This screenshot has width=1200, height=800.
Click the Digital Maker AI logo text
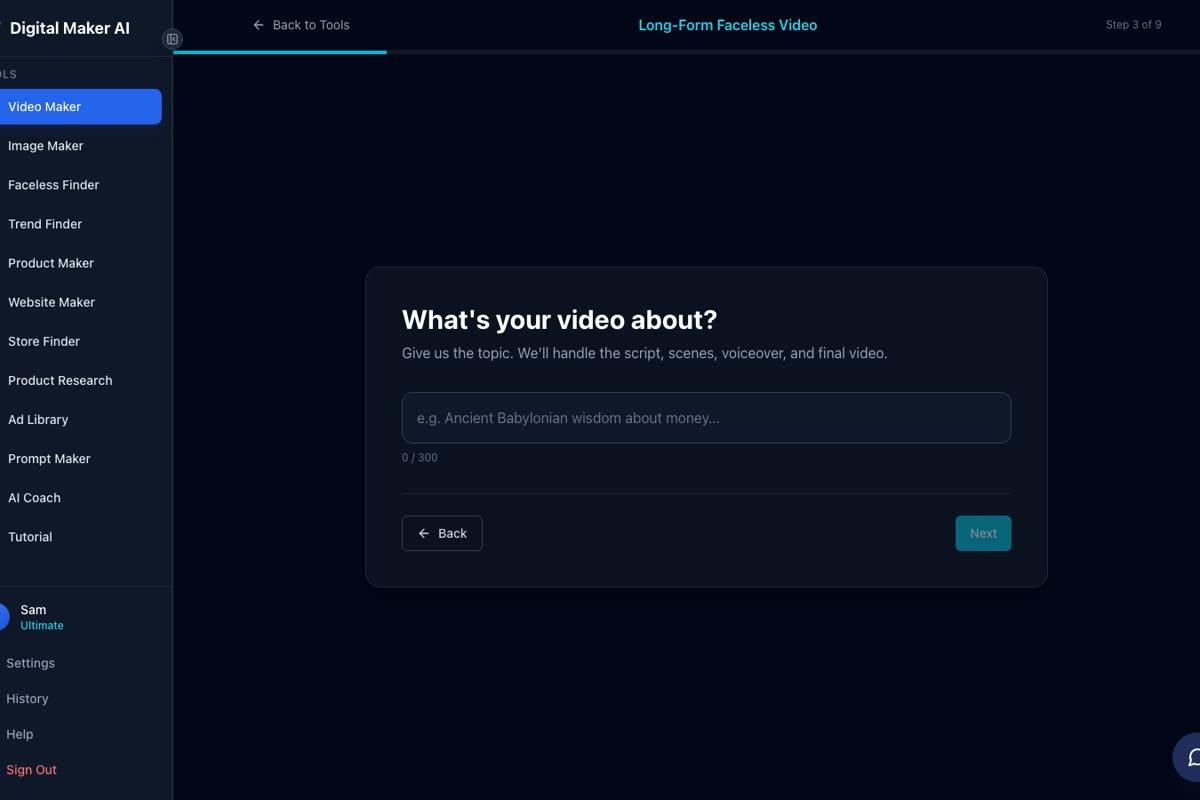70,28
